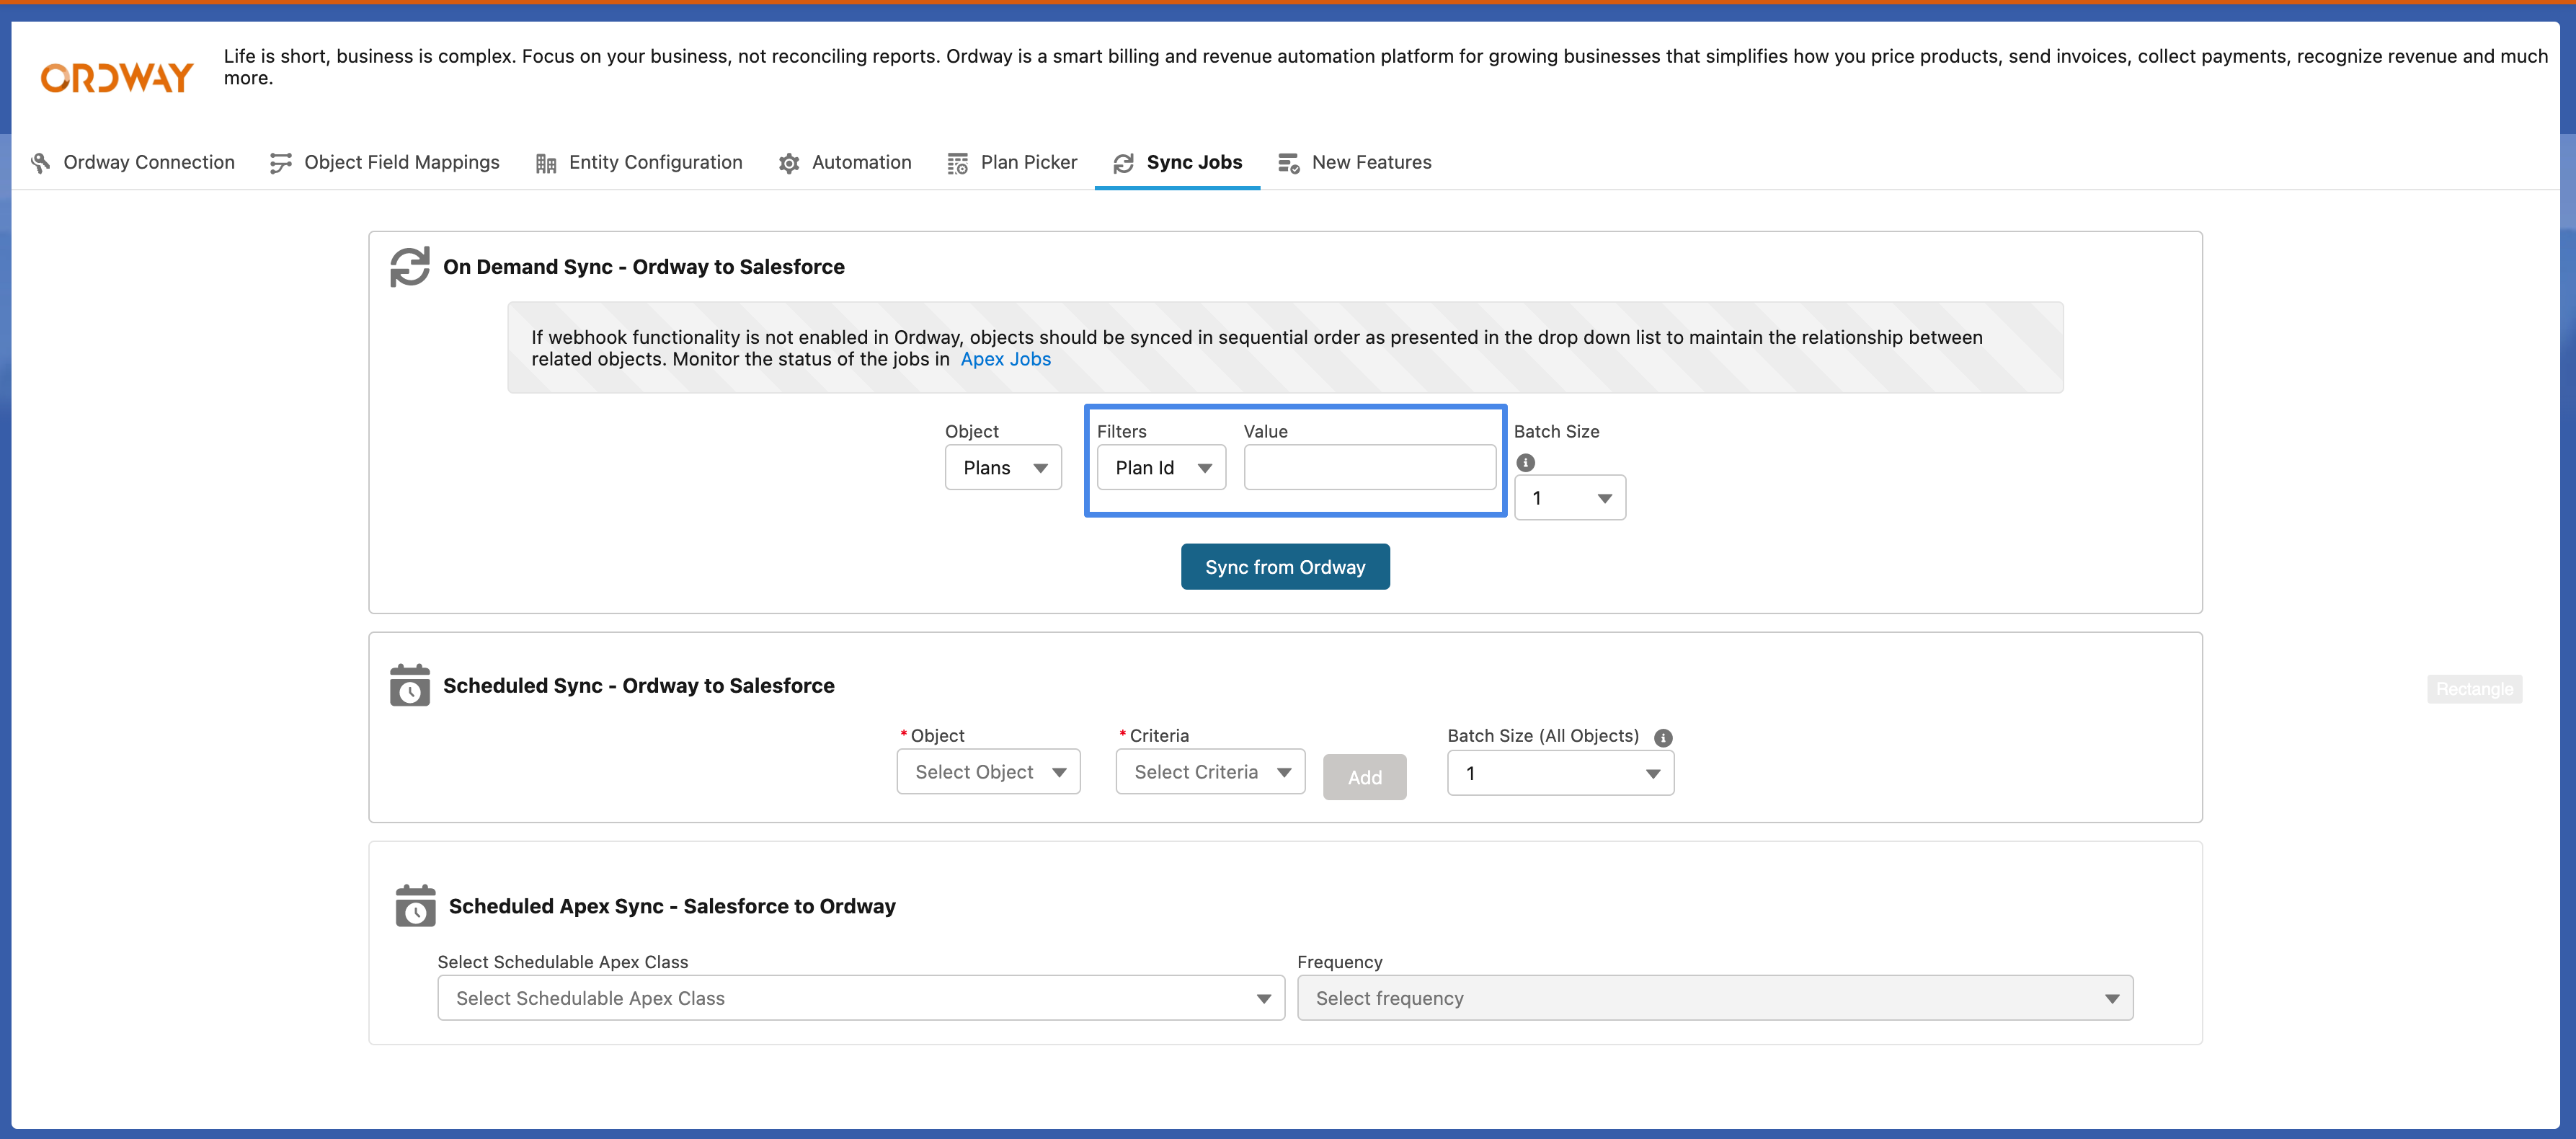Click the Automation gear icon
This screenshot has width=2576, height=1139.
(x=789, y=163)
